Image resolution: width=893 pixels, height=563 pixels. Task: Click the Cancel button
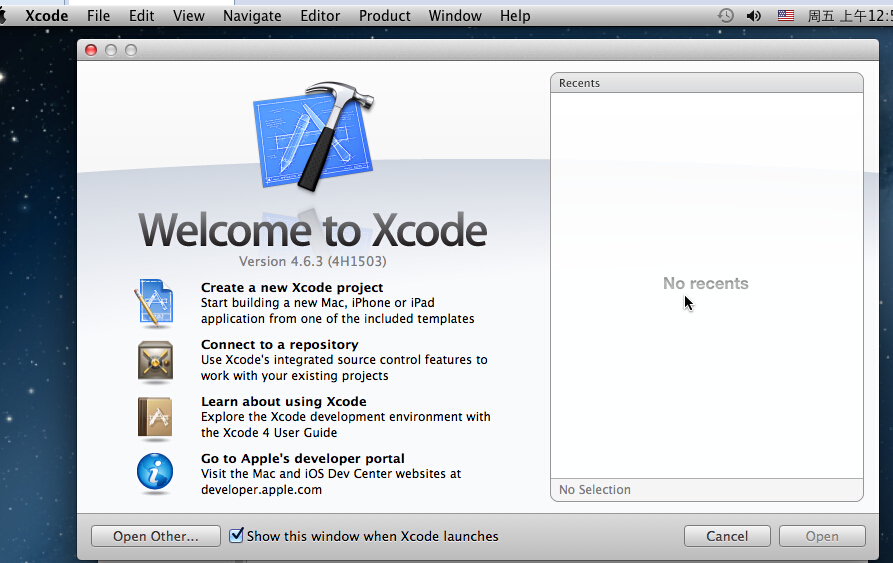click(x=727, y=536)
